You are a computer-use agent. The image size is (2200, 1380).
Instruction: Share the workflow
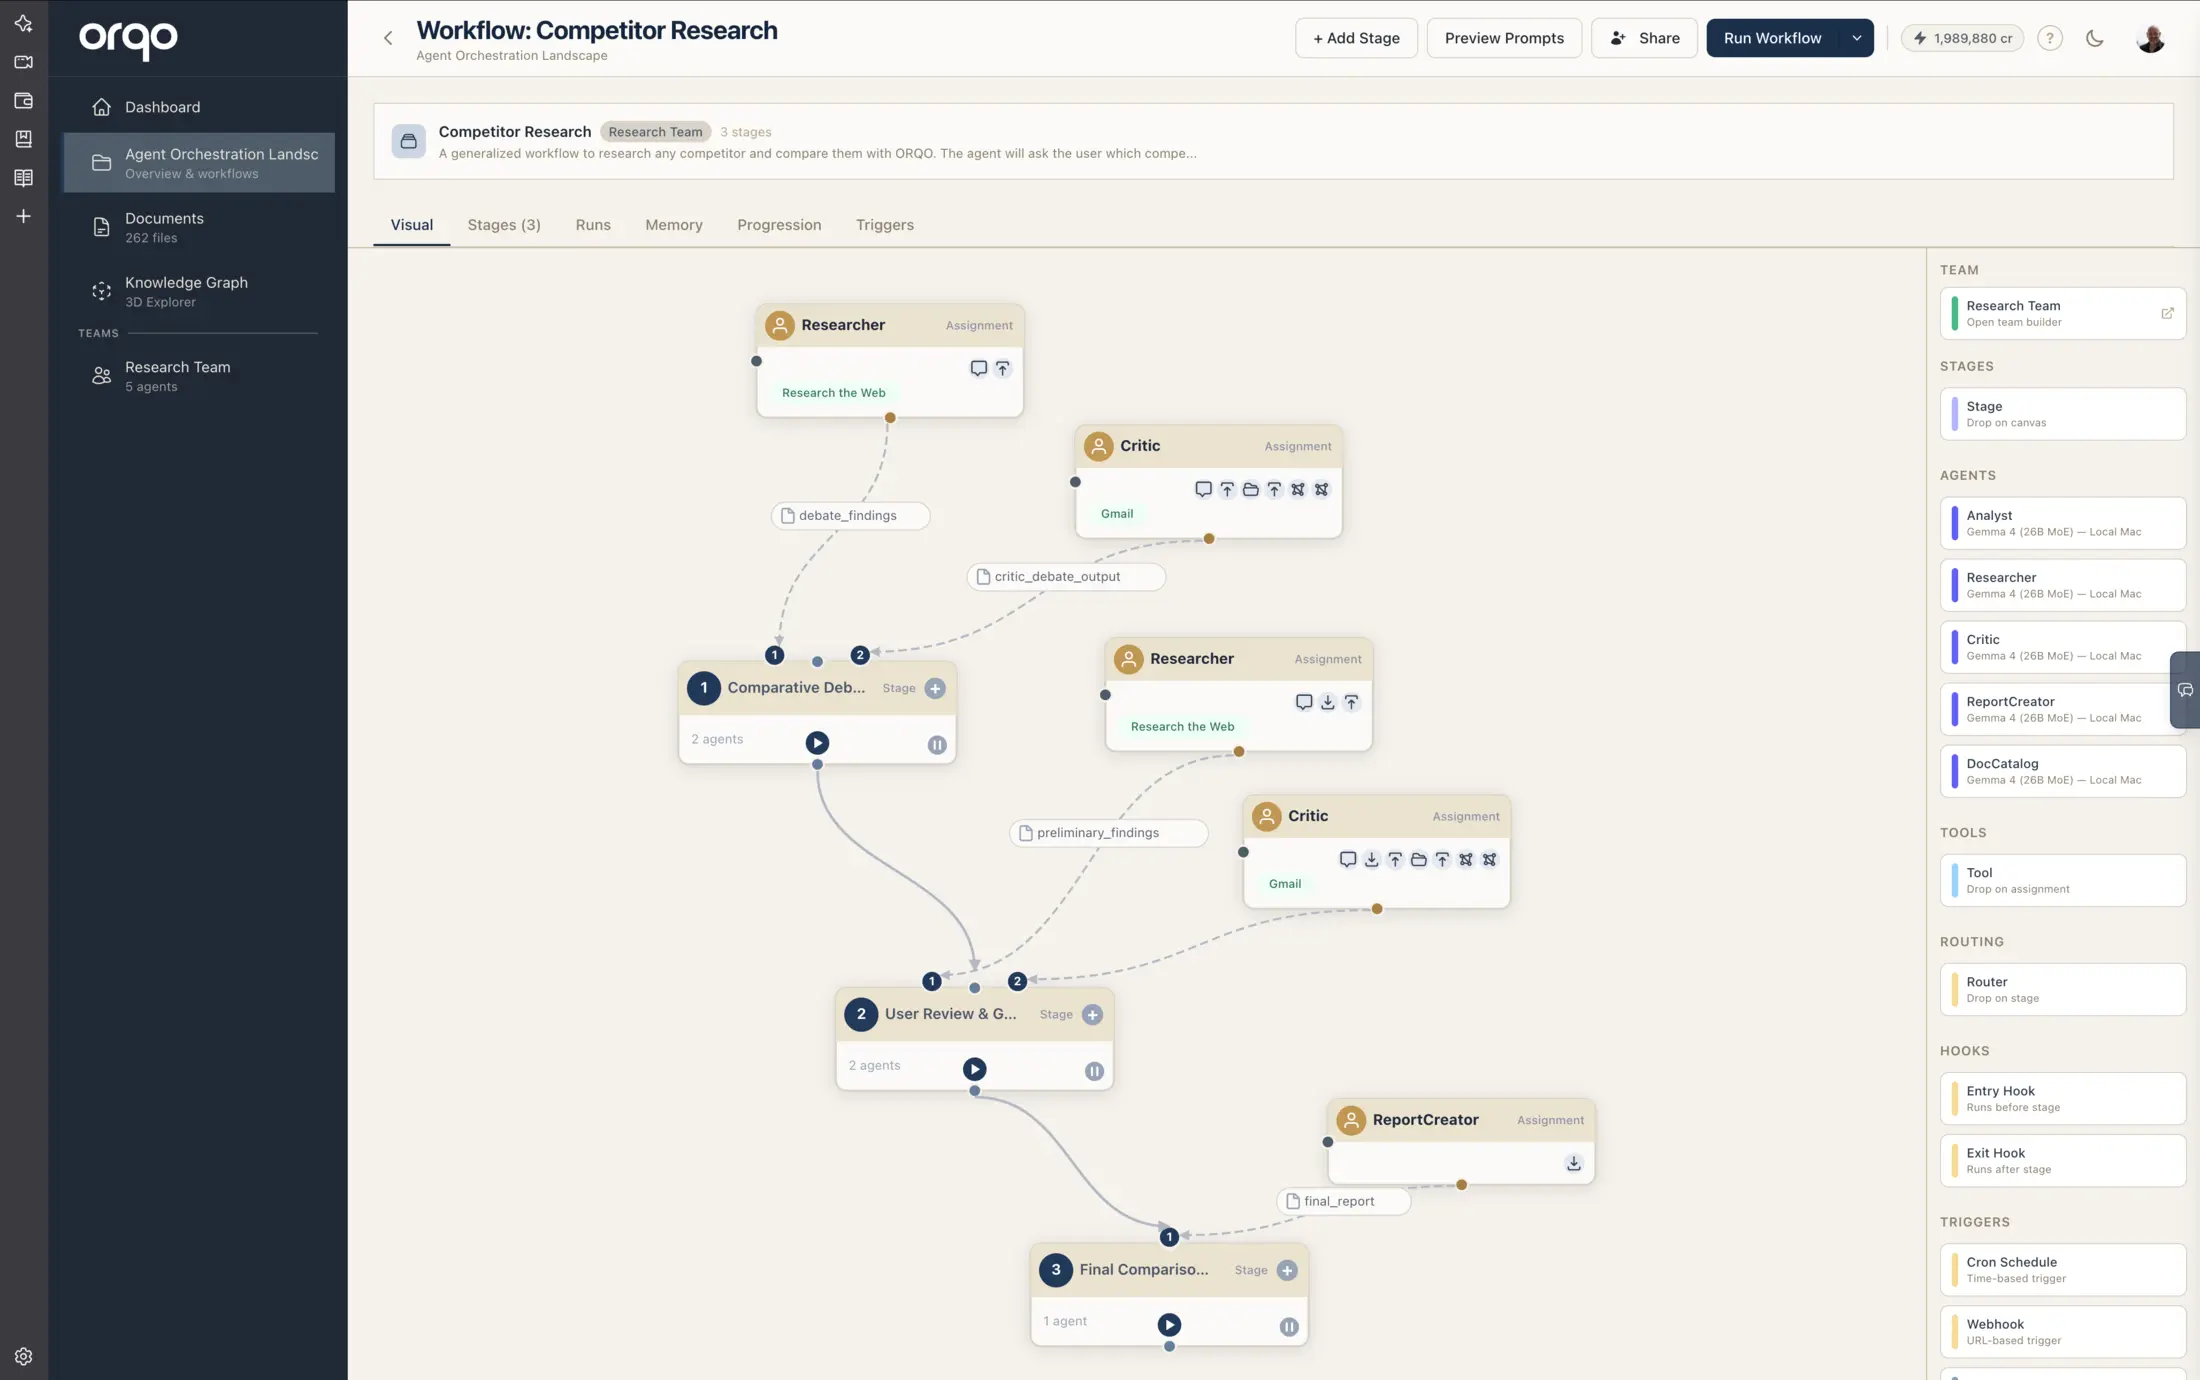[1644, 38]
